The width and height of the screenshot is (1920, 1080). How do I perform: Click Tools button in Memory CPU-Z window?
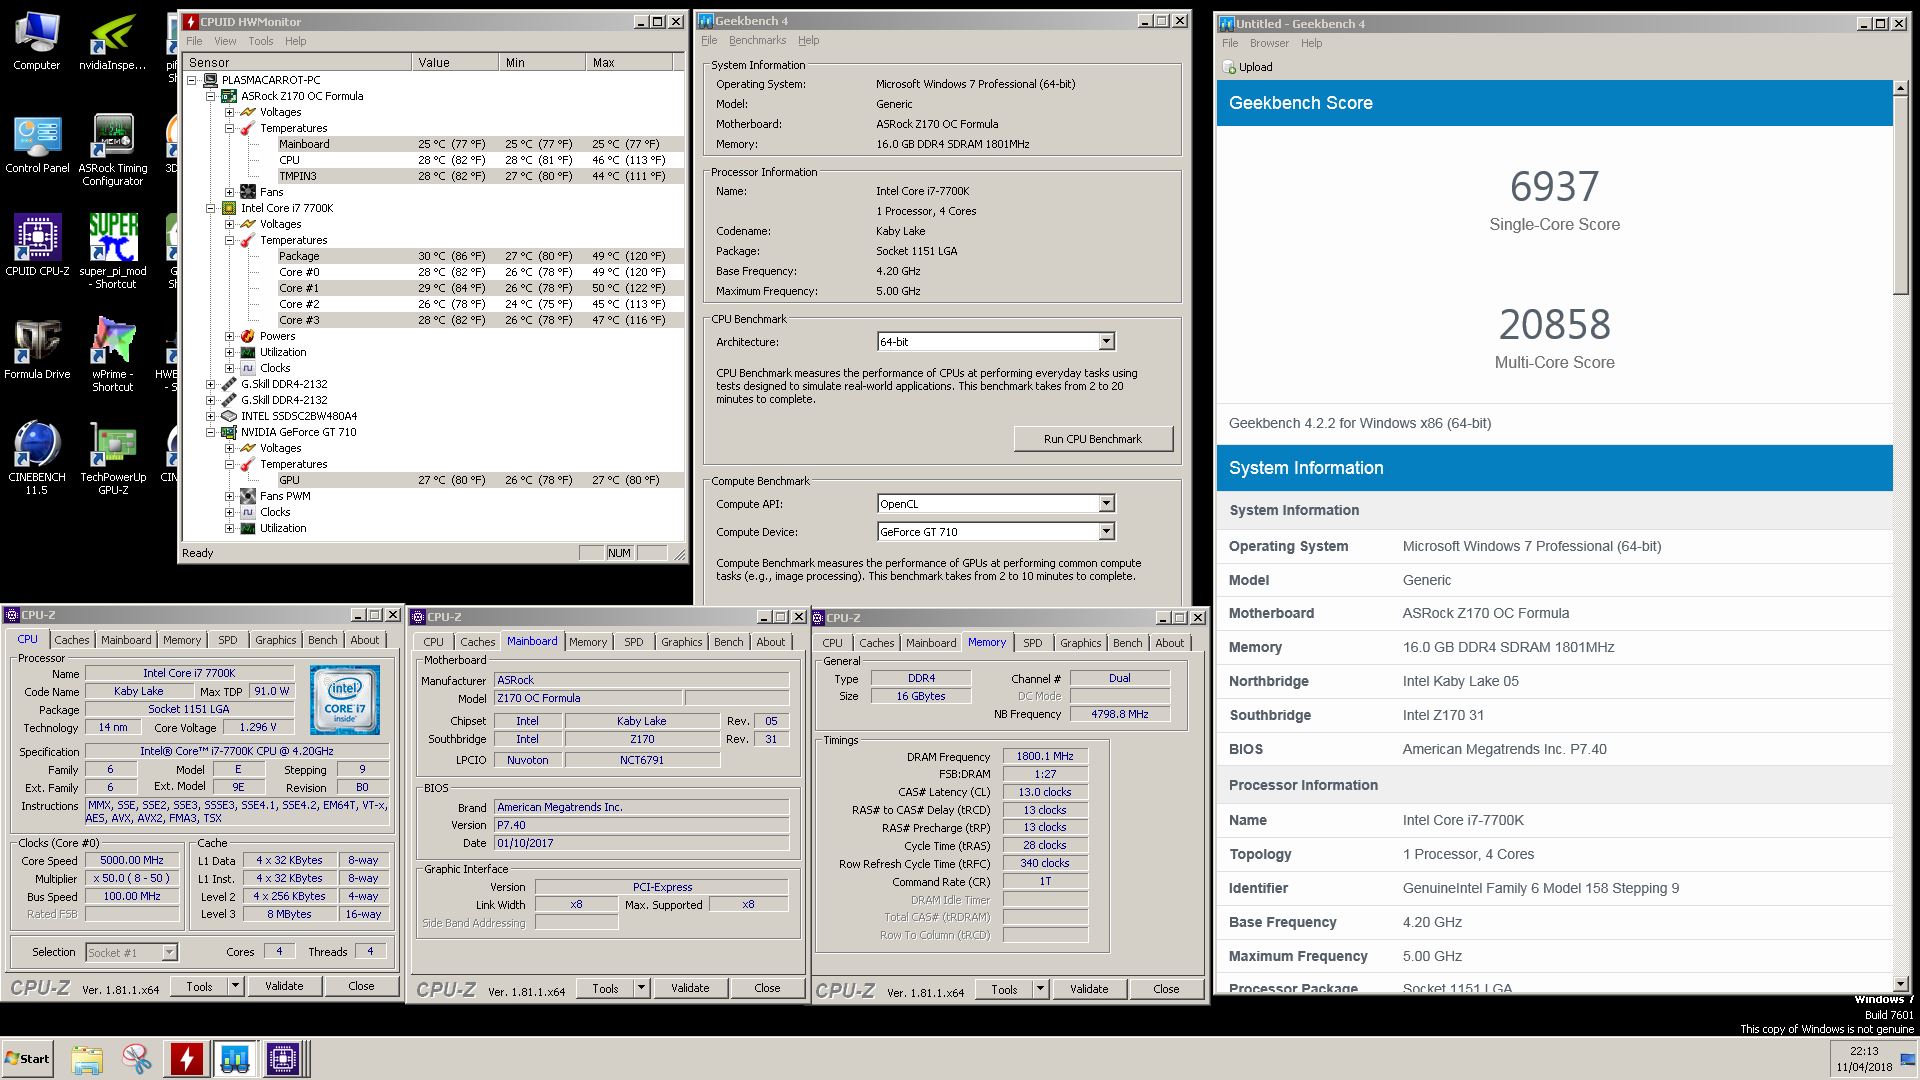(1004, 989)
